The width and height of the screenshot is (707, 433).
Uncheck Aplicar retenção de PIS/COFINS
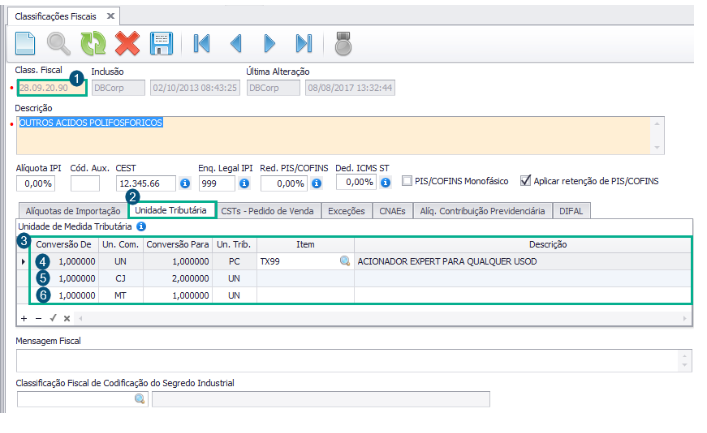pyautogui.click(x=527, y=181)
